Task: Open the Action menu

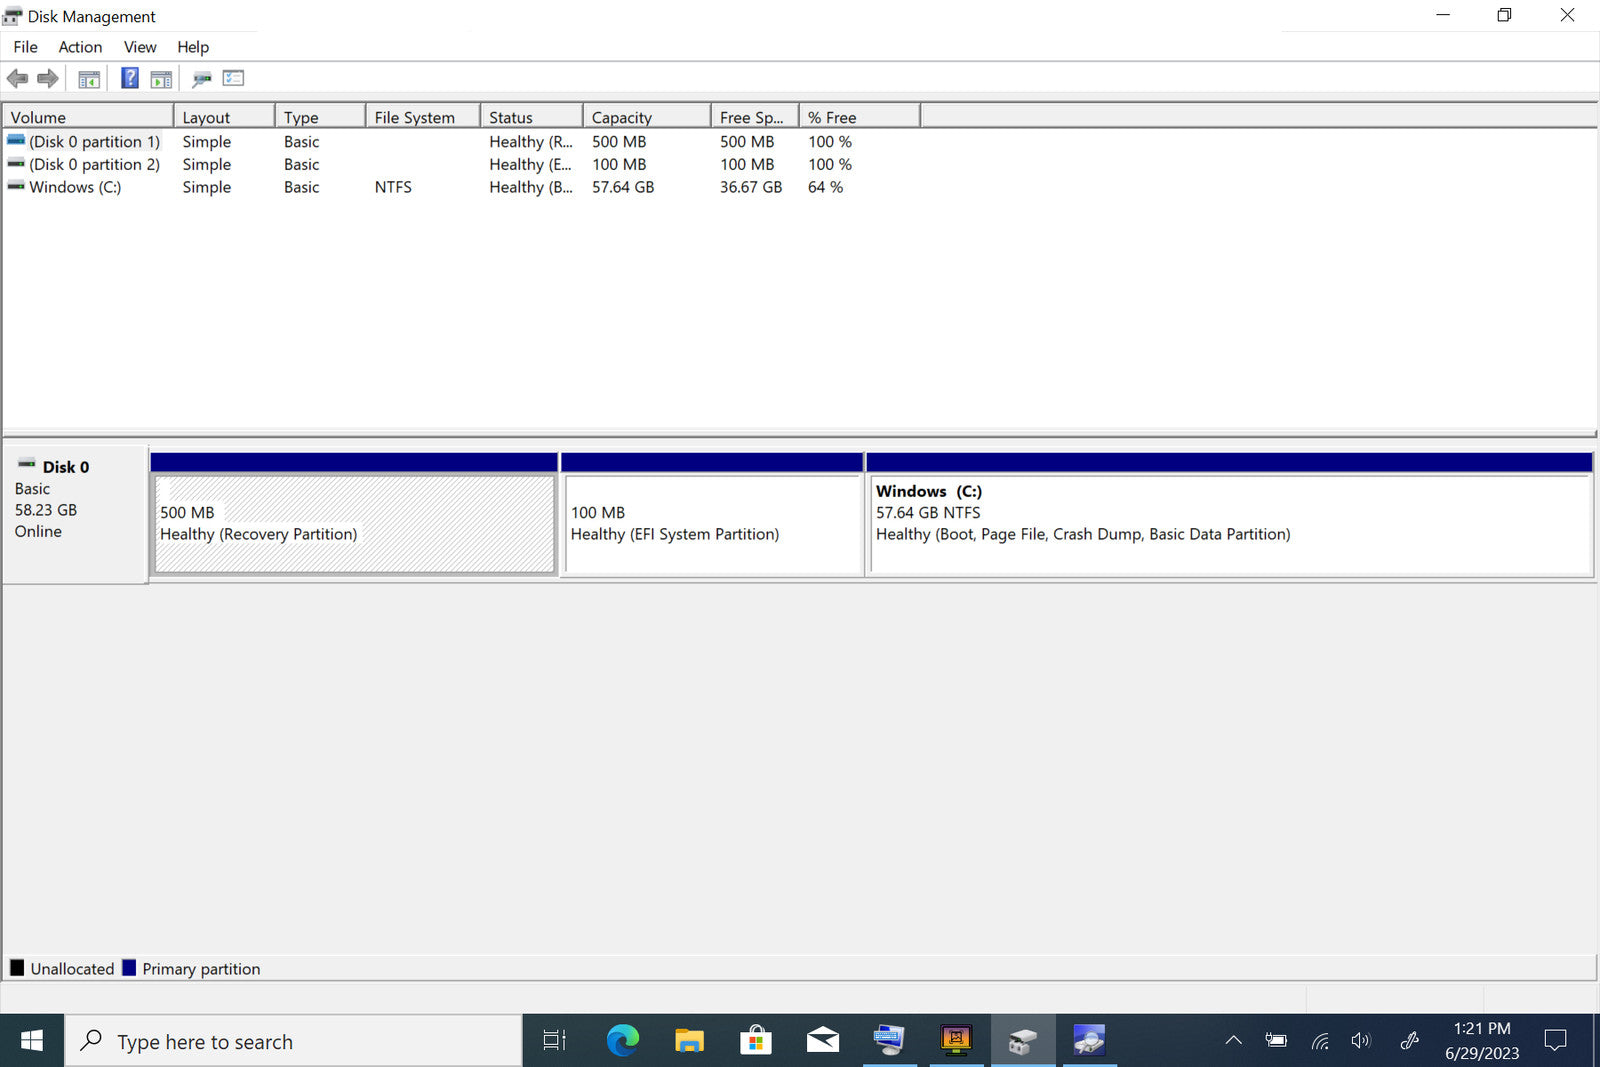Action: point(80,47)
